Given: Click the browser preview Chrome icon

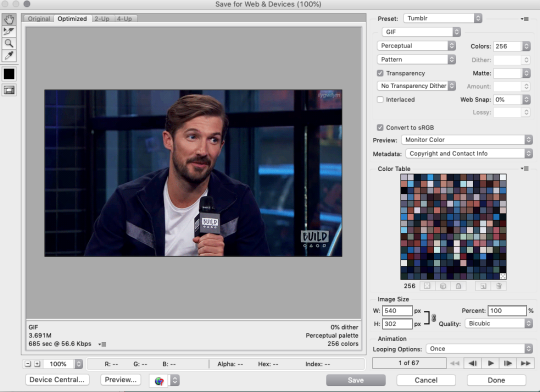Looking at the screenshot, I should [159, 381].
